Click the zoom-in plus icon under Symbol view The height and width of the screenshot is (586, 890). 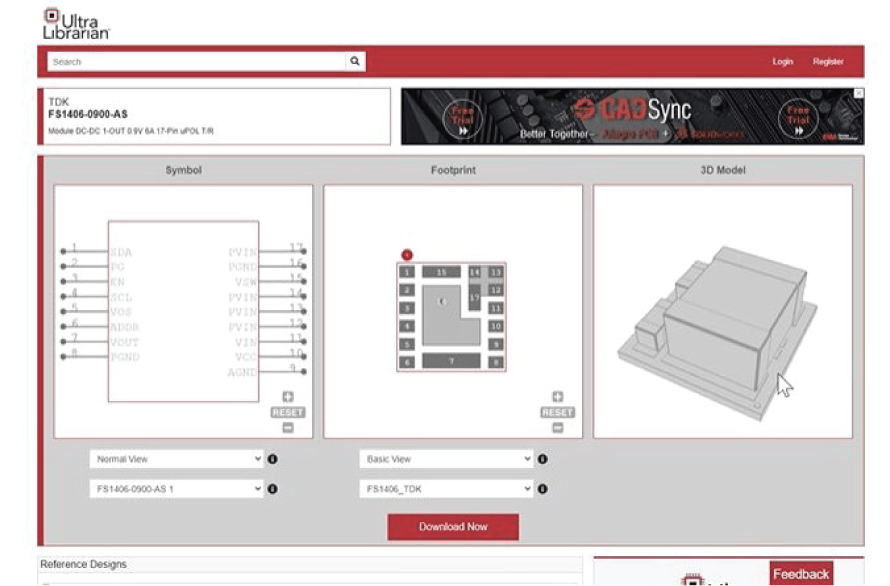[x=288, y=394]
